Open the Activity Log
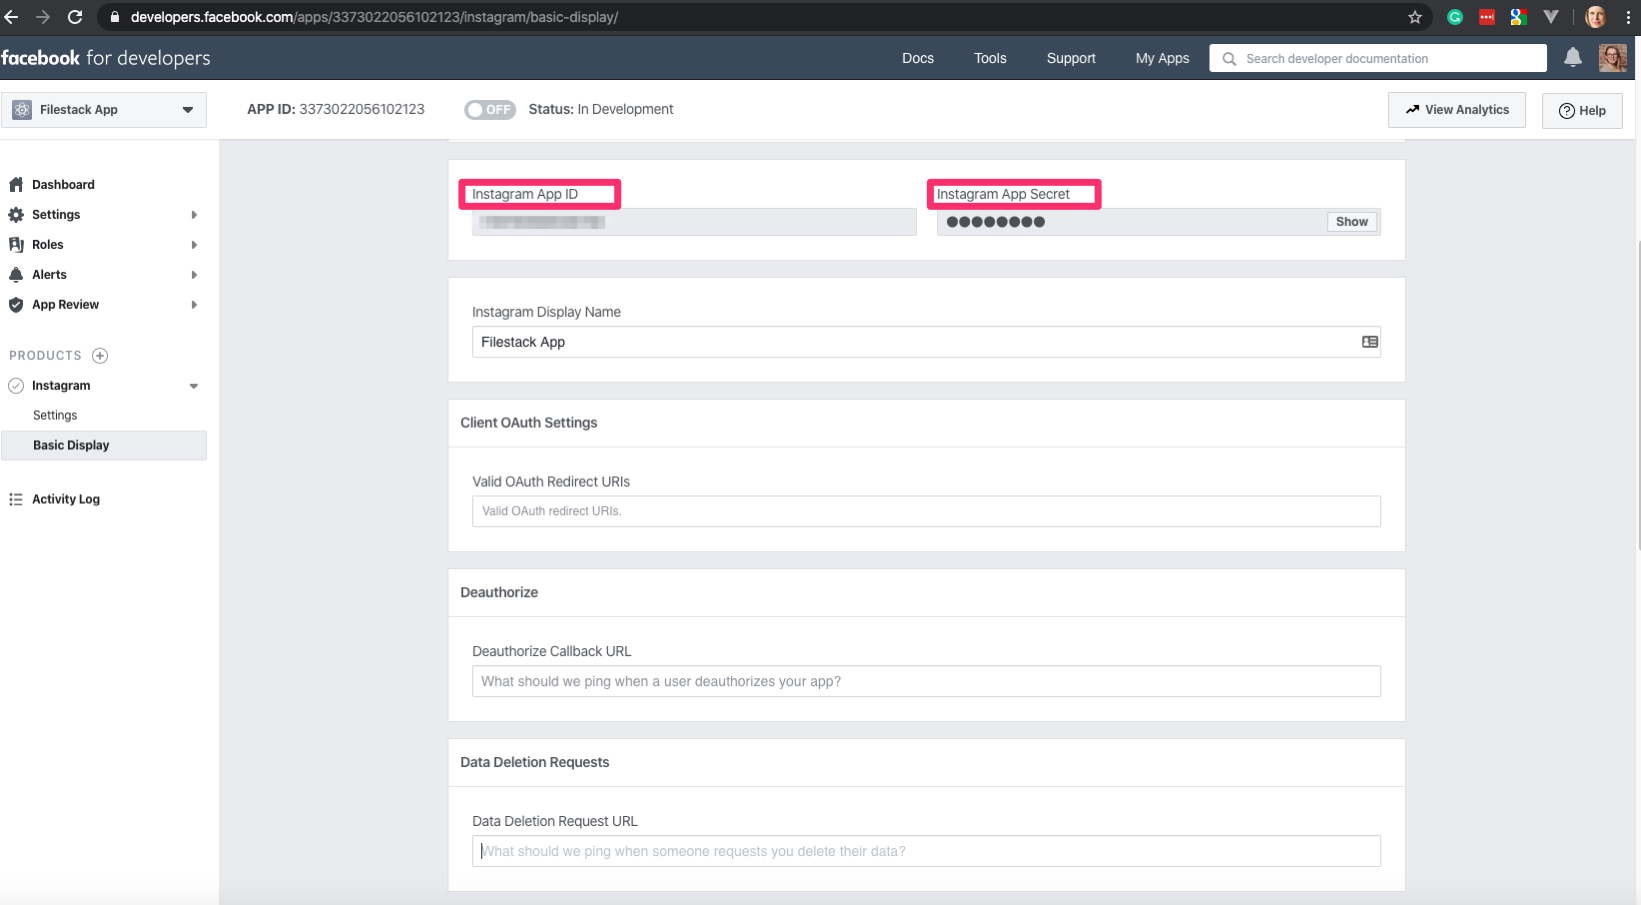This screenshot has width=1641, height=905. click(66, 499)
